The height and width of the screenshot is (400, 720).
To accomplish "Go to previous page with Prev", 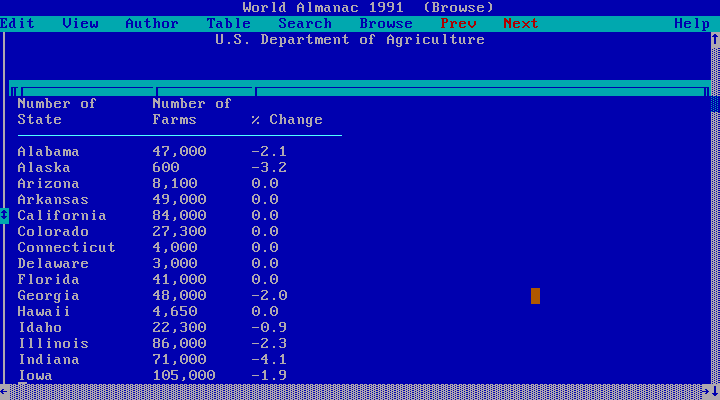I will pyautogui.click(x=458, y=23).
